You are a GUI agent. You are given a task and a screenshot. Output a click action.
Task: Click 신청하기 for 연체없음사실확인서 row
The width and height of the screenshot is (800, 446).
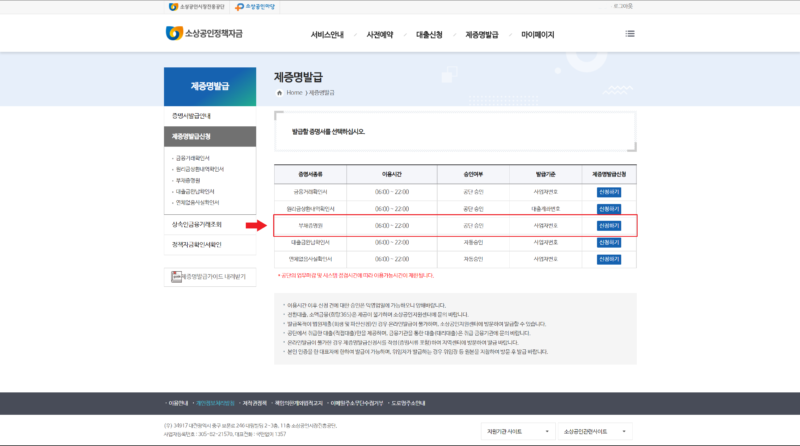click(609, 259)
